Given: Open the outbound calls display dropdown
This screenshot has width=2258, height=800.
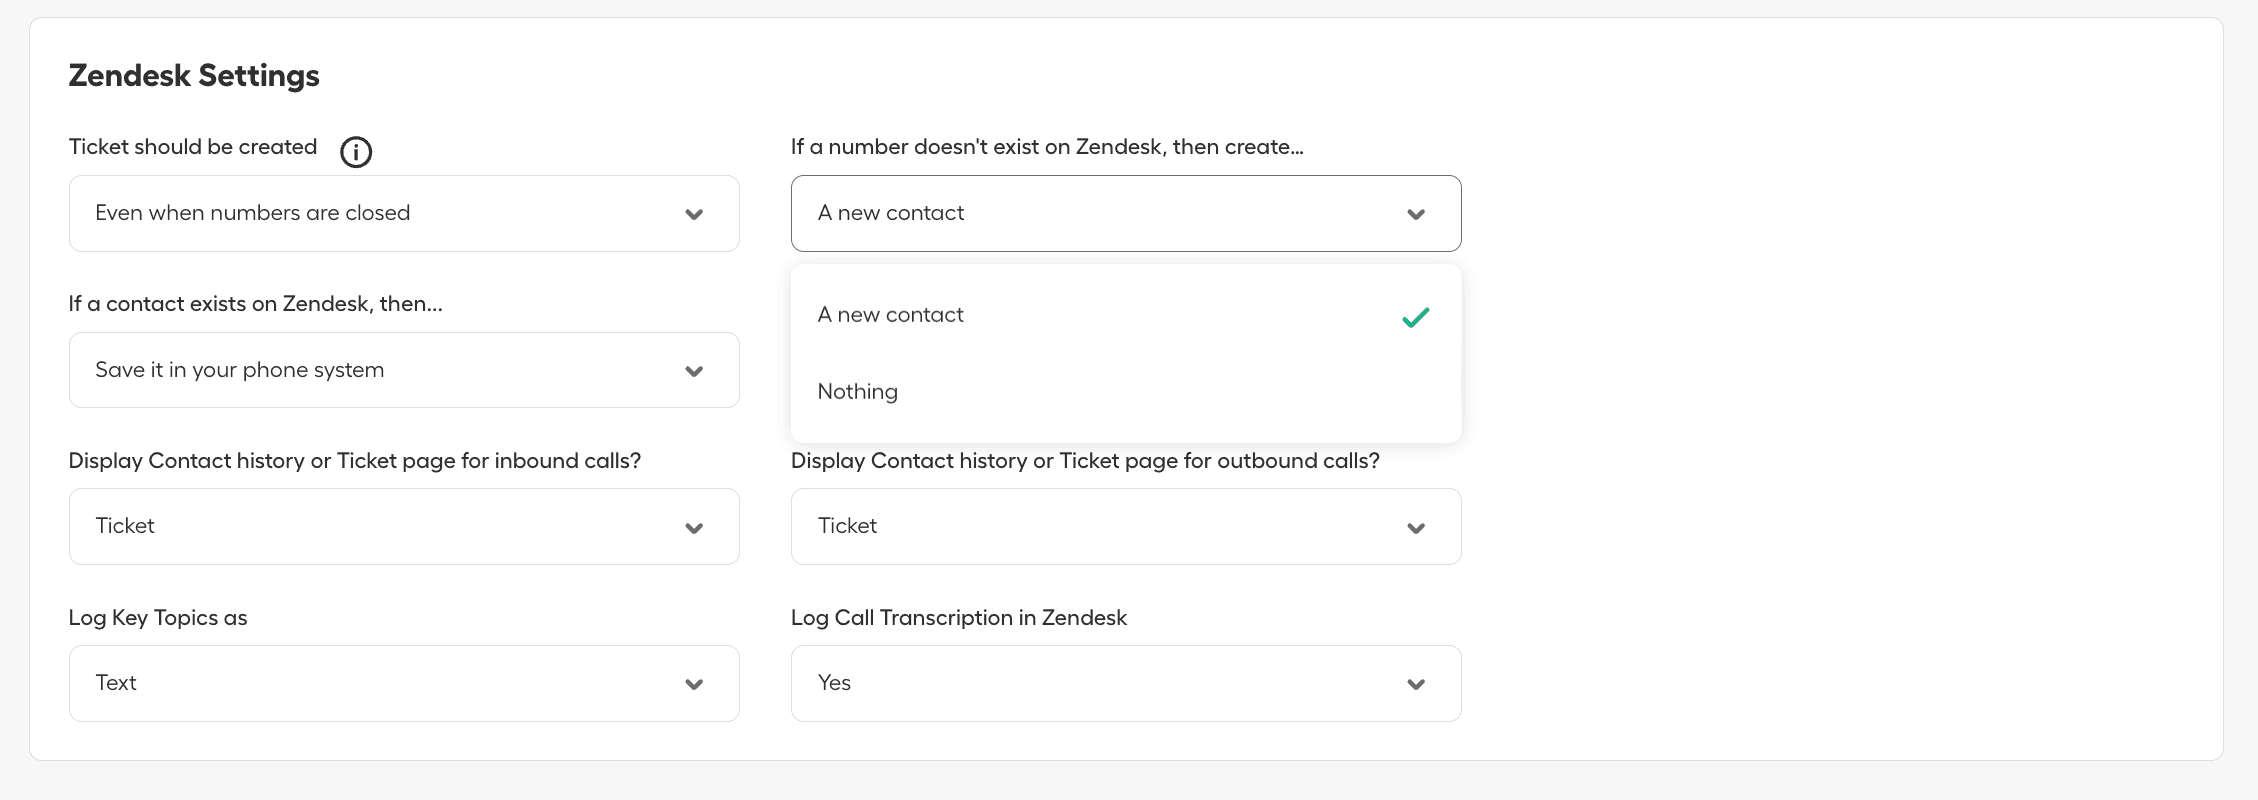Looking at the screenshot, I should (x=1126, y=527).
